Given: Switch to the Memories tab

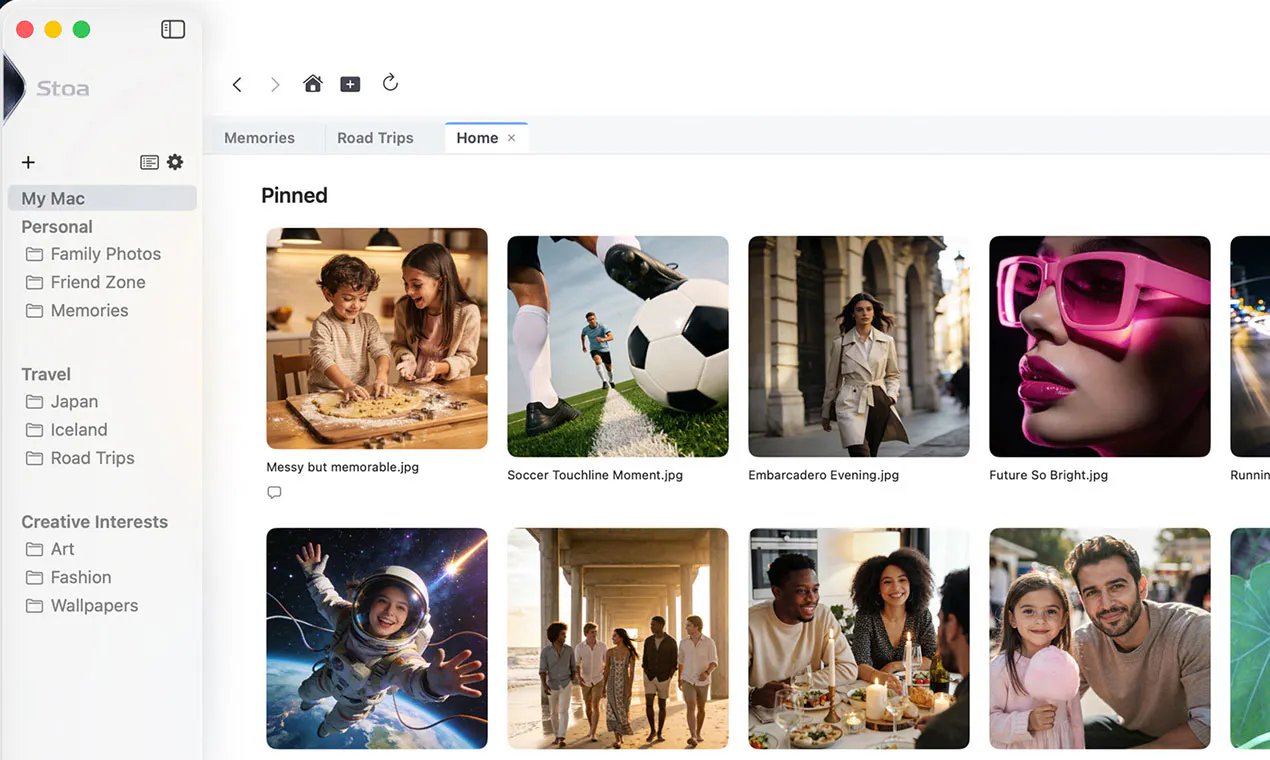Looking at the screenshot, I should click(259, 138).
